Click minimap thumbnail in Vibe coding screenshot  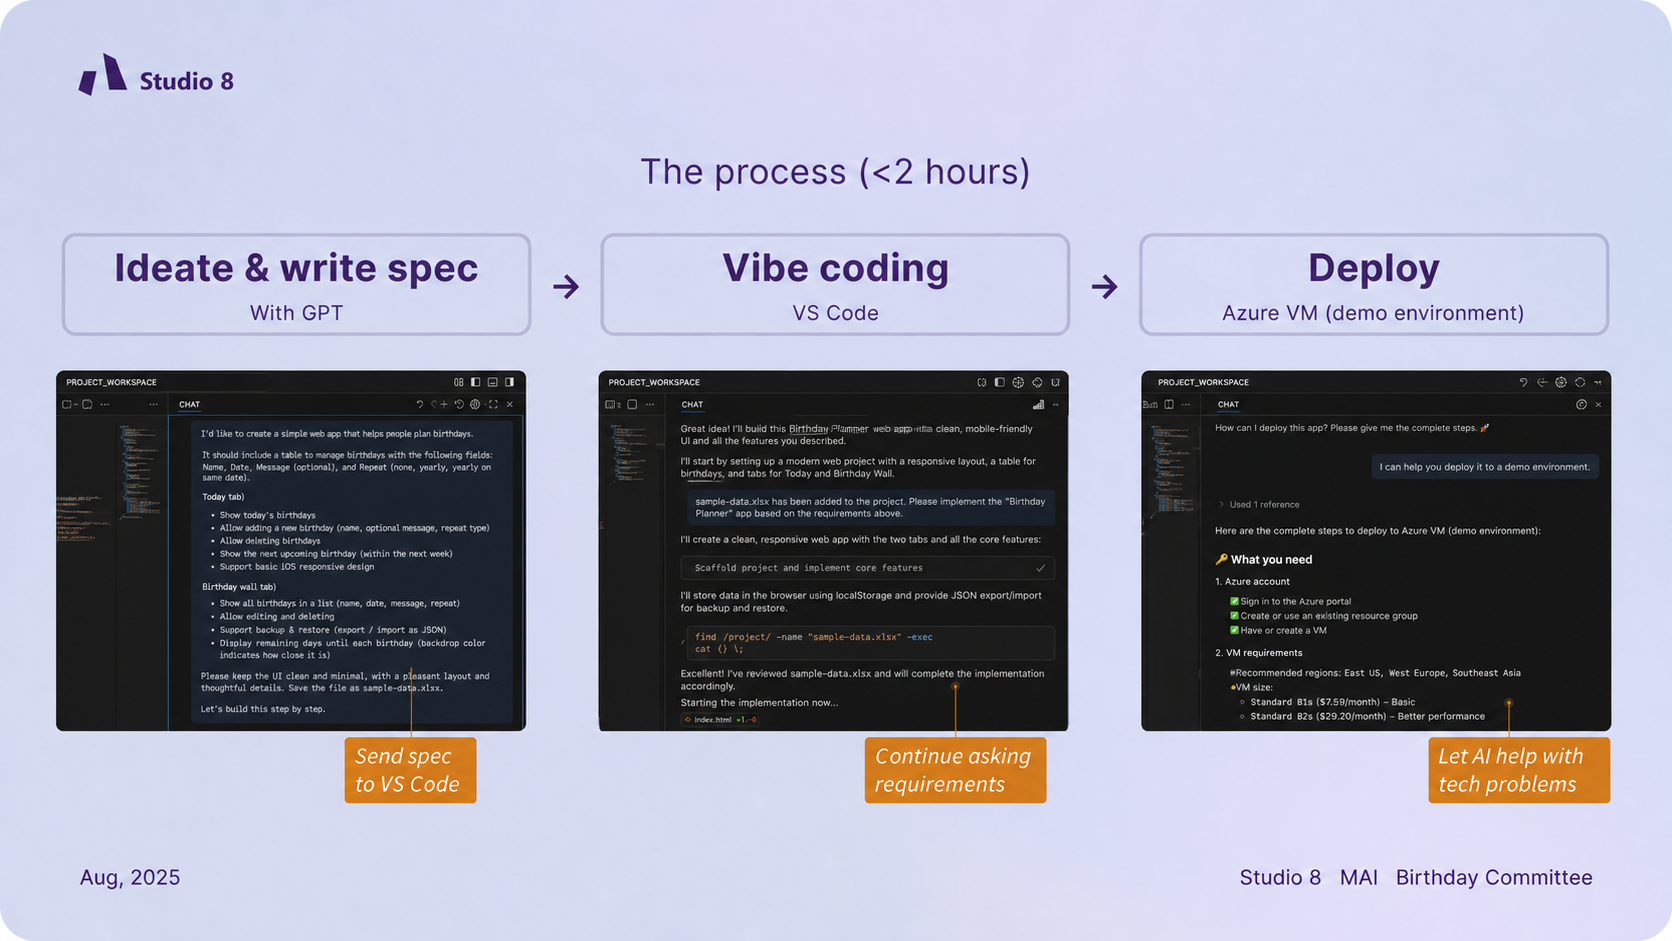coord(629,452)
